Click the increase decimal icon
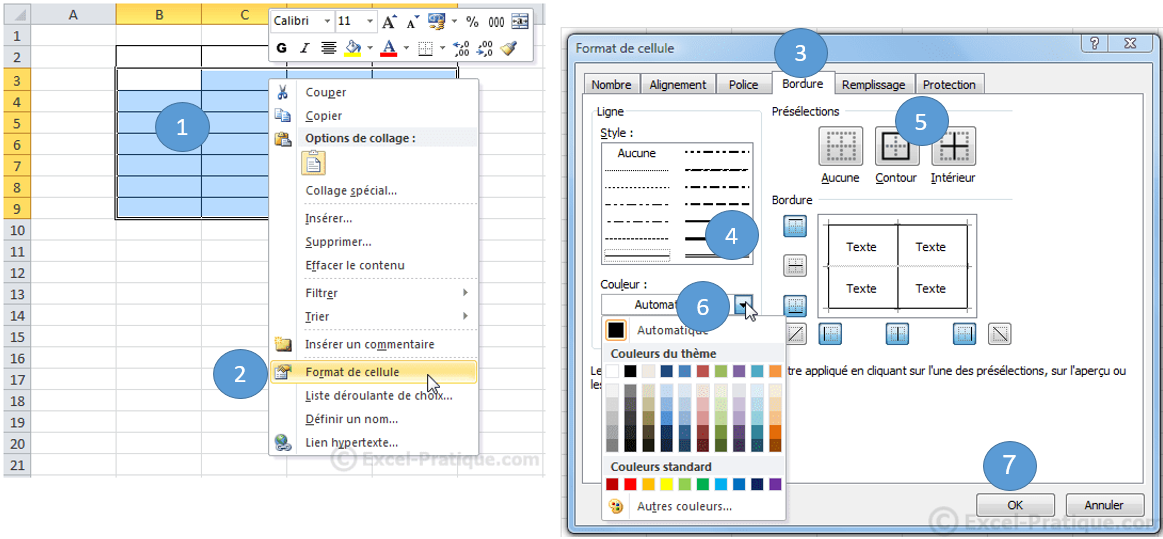This screenshot has height=539, width=1163. [461, 48]
